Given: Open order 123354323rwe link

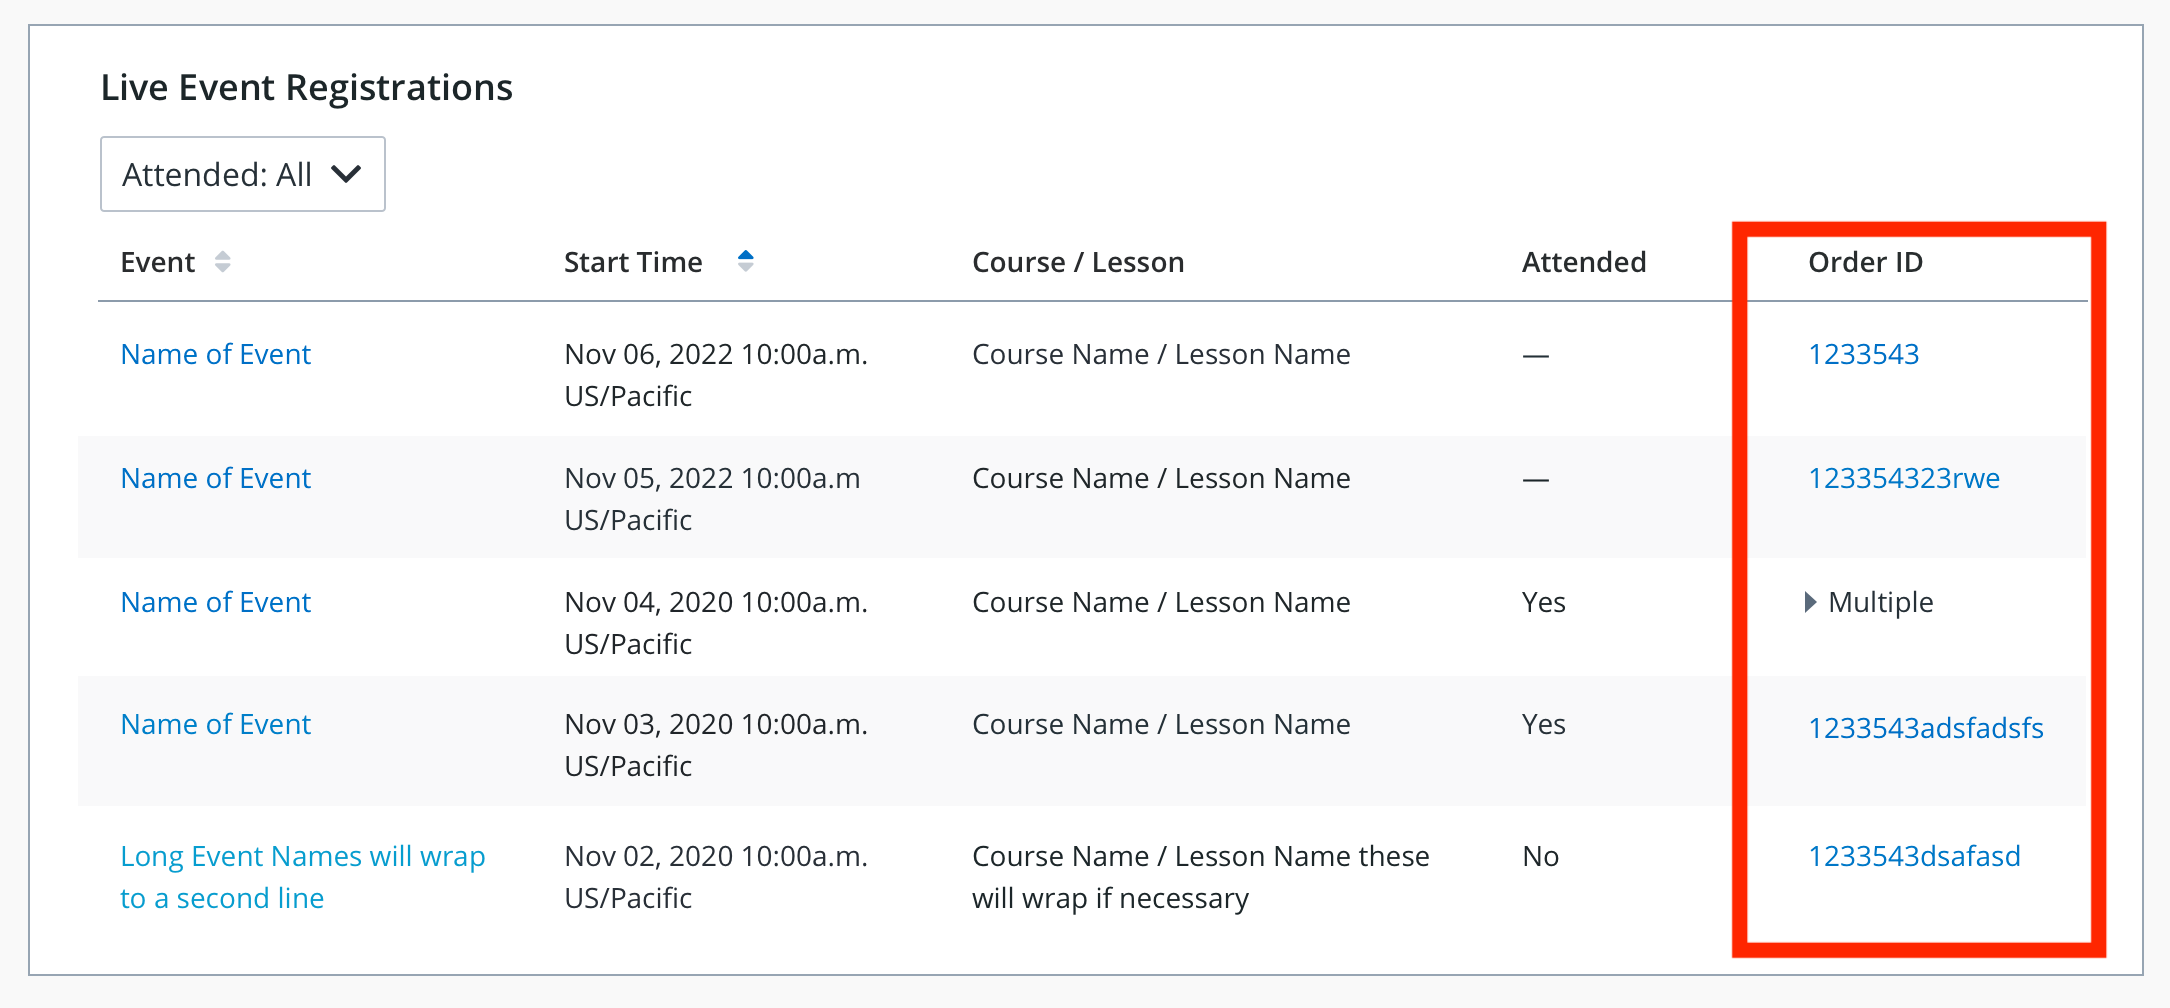Looking at the screenshot, I should 1904,478.
